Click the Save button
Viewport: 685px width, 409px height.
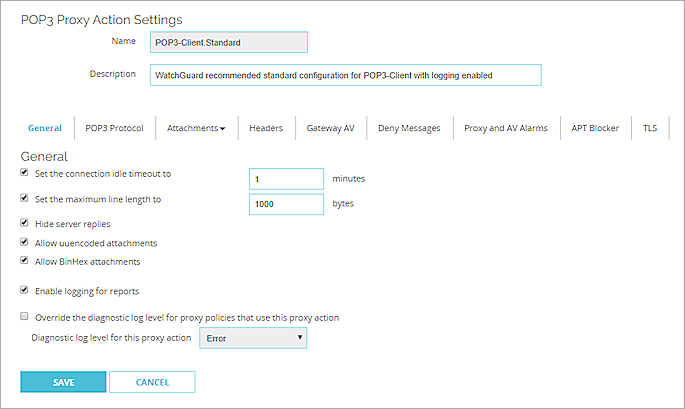(x=62, y=382)
